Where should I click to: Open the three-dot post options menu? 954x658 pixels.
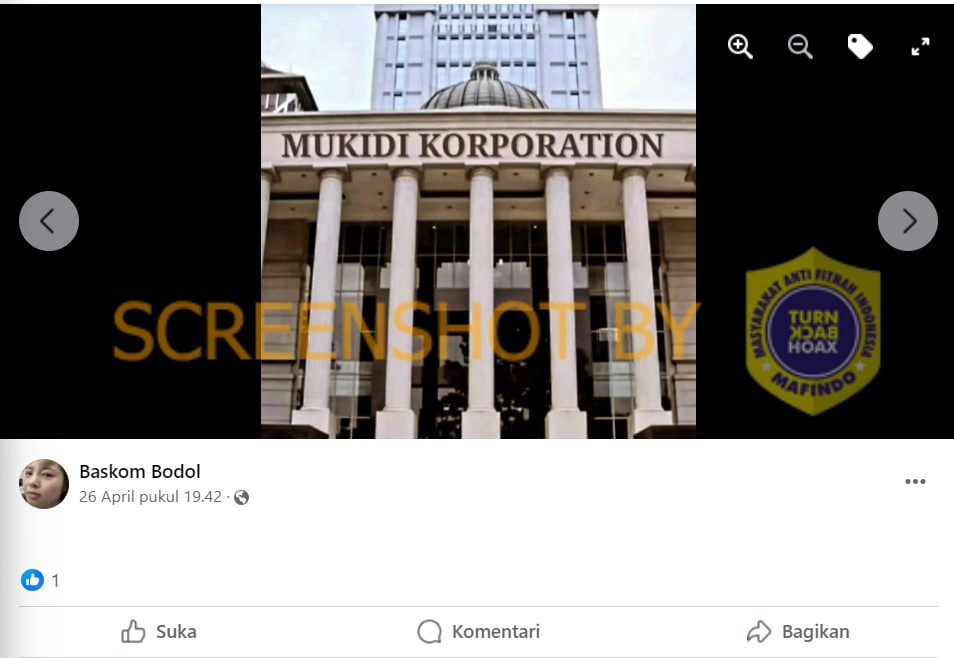915,481
